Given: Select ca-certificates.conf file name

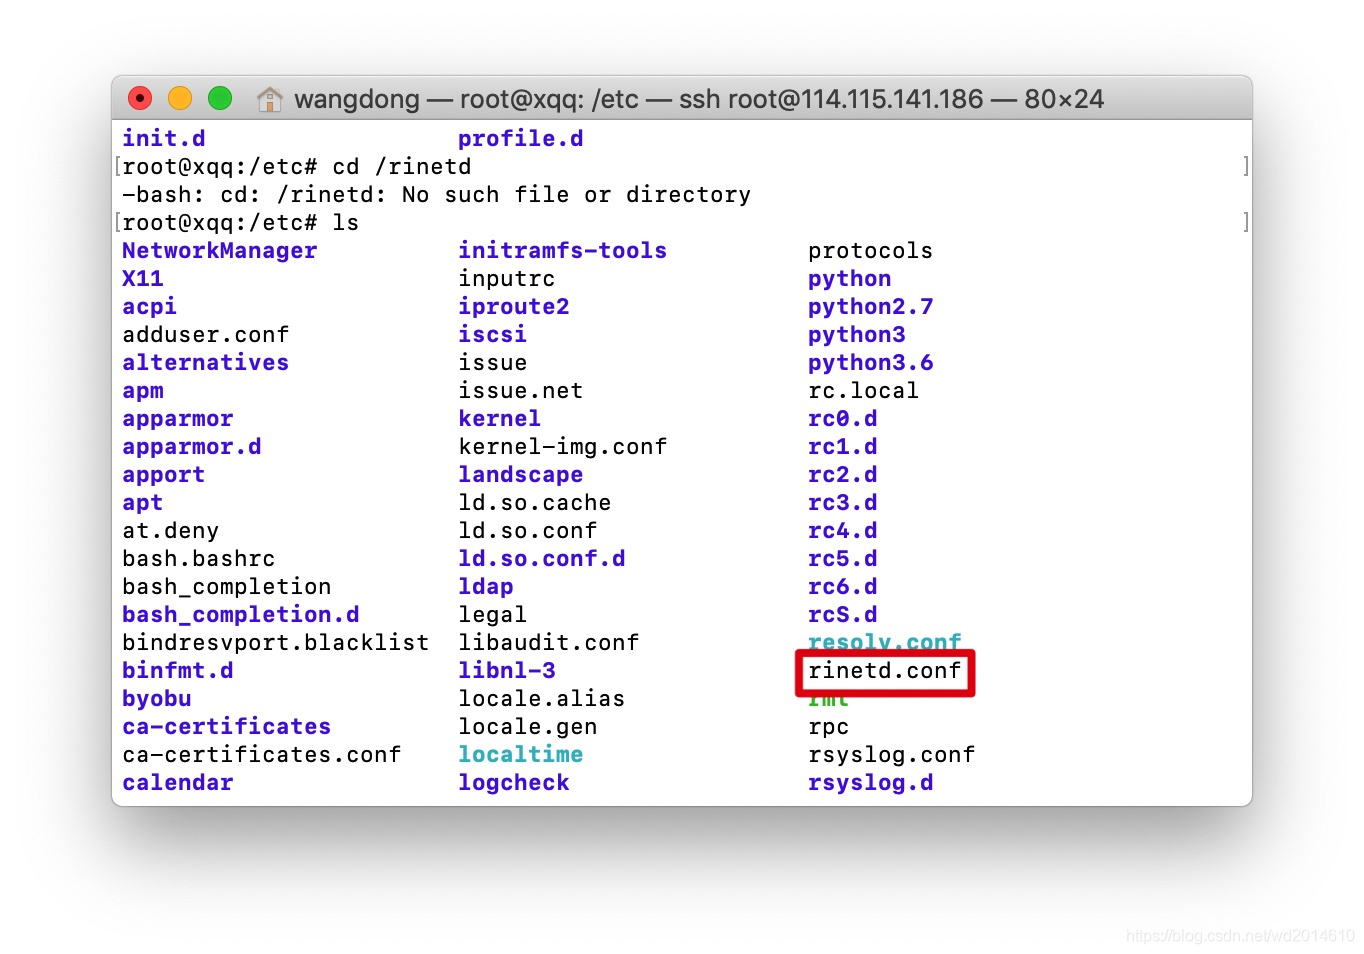Looking at the screenshot, I should click(x=262, y=755).
